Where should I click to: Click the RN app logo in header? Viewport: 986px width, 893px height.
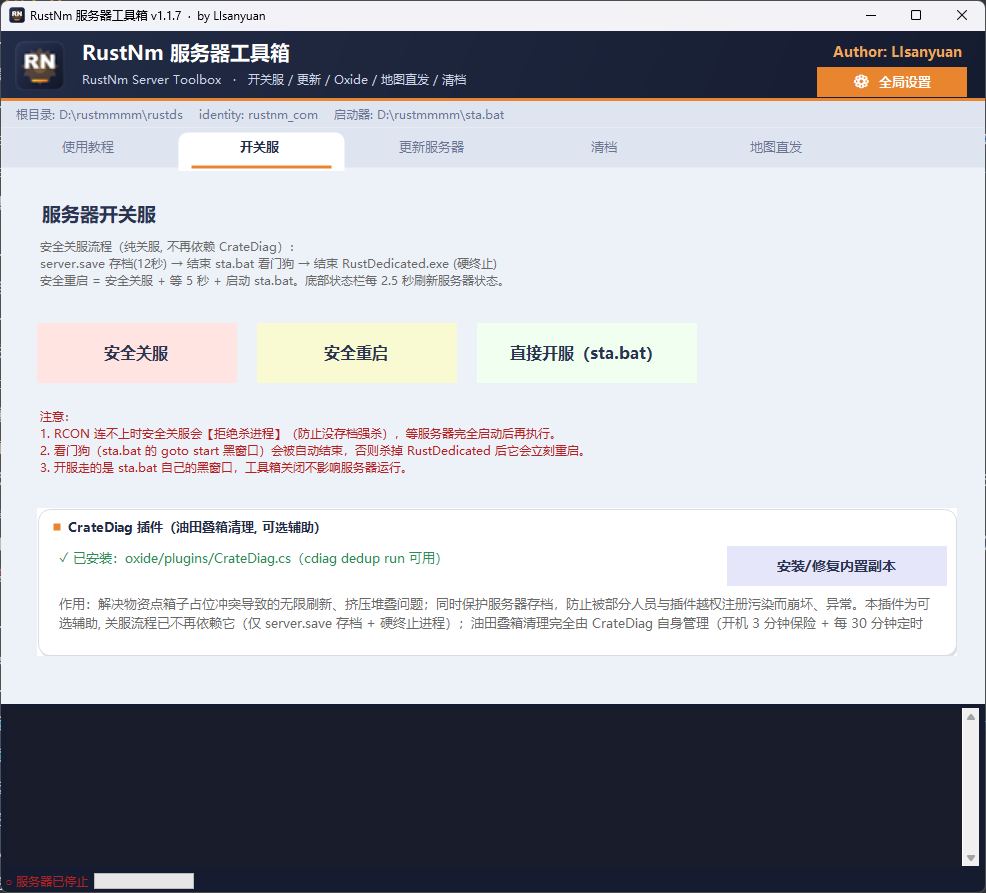39,65
